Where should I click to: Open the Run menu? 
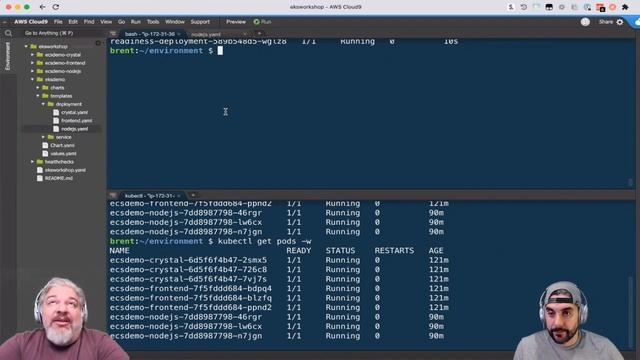click(136, 22)
